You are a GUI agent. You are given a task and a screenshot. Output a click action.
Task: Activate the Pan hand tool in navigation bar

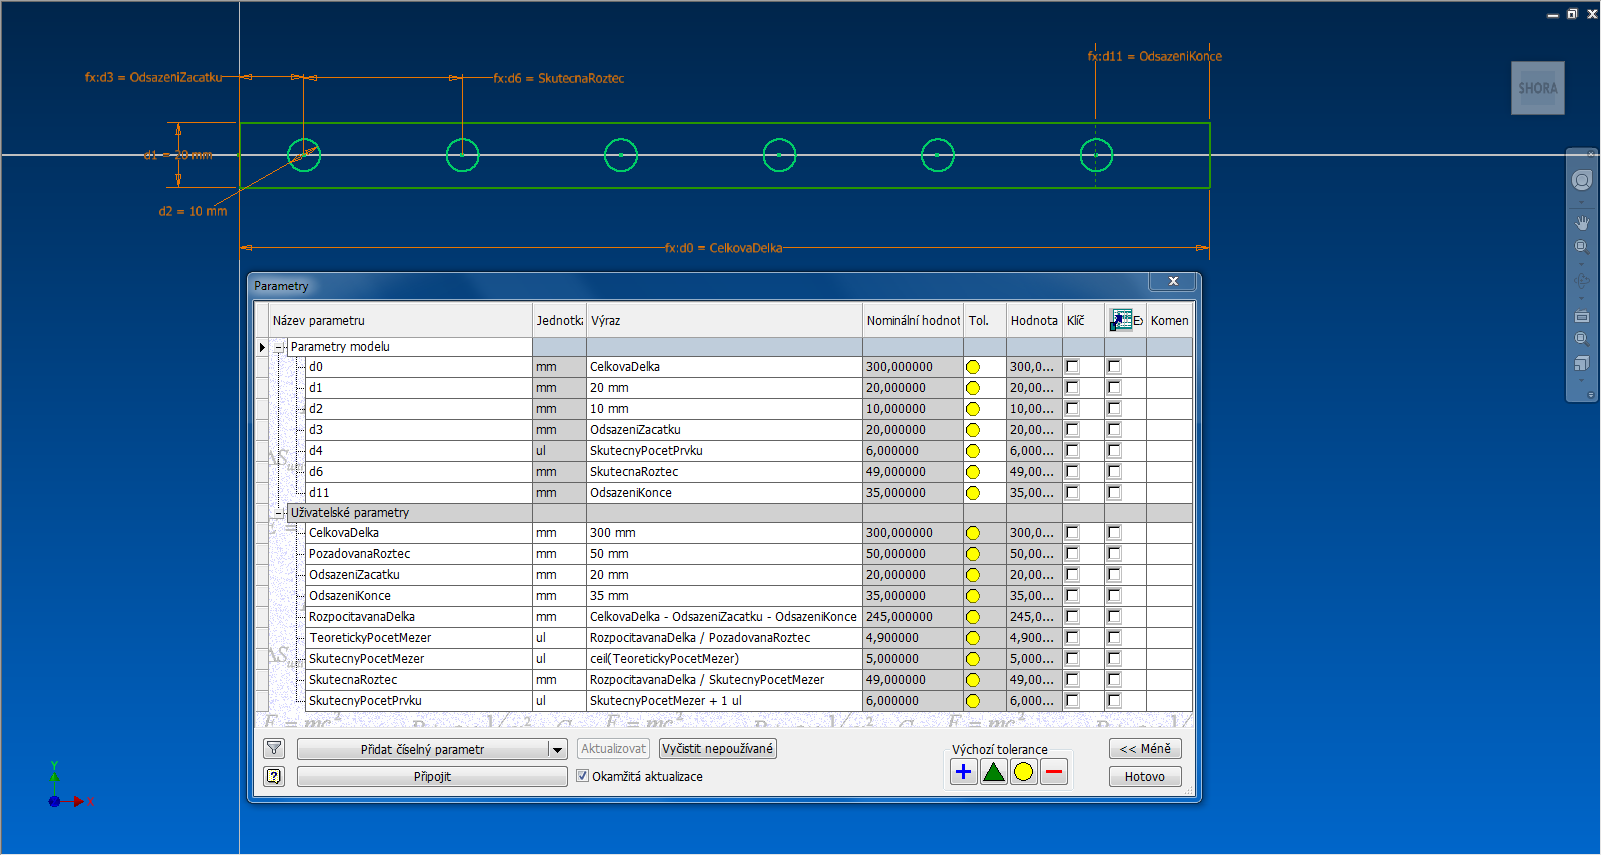coord(1582,223)
